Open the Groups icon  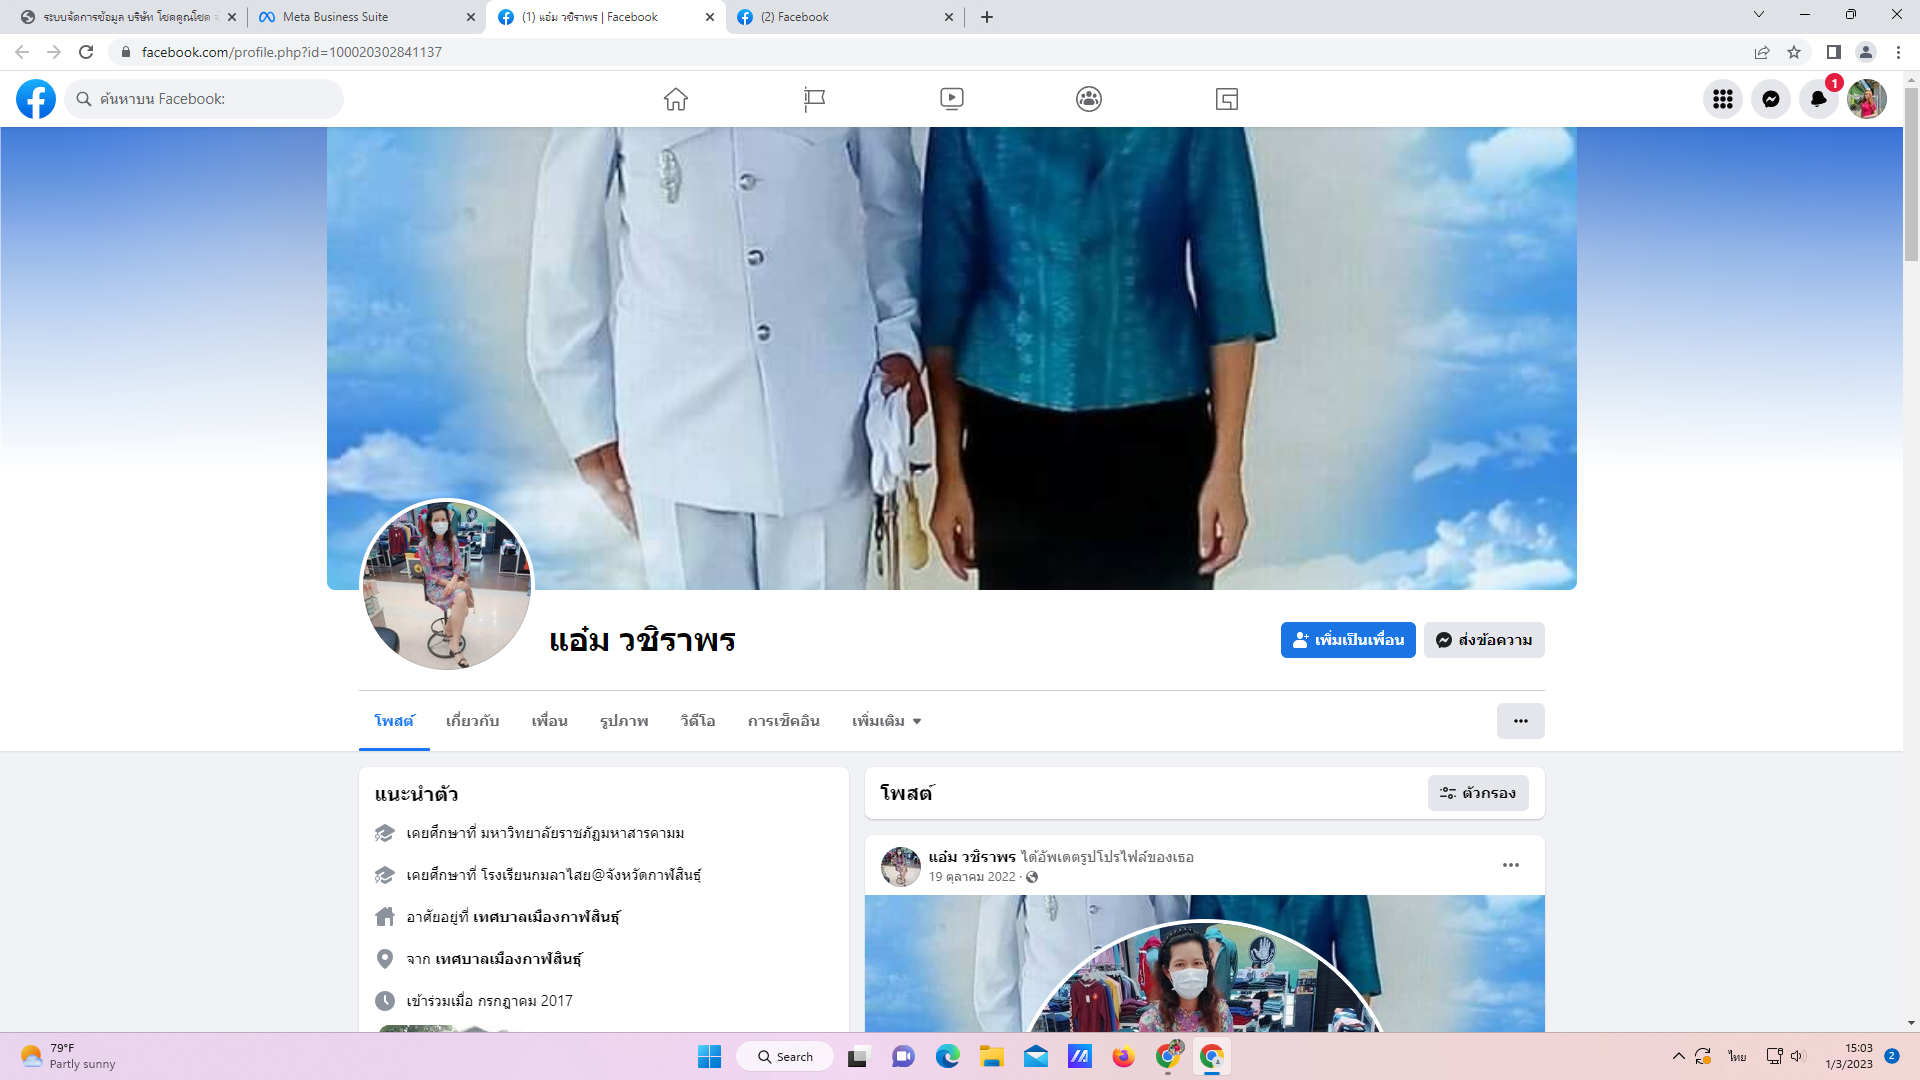pyautogui.click(x=1089, y=99)
